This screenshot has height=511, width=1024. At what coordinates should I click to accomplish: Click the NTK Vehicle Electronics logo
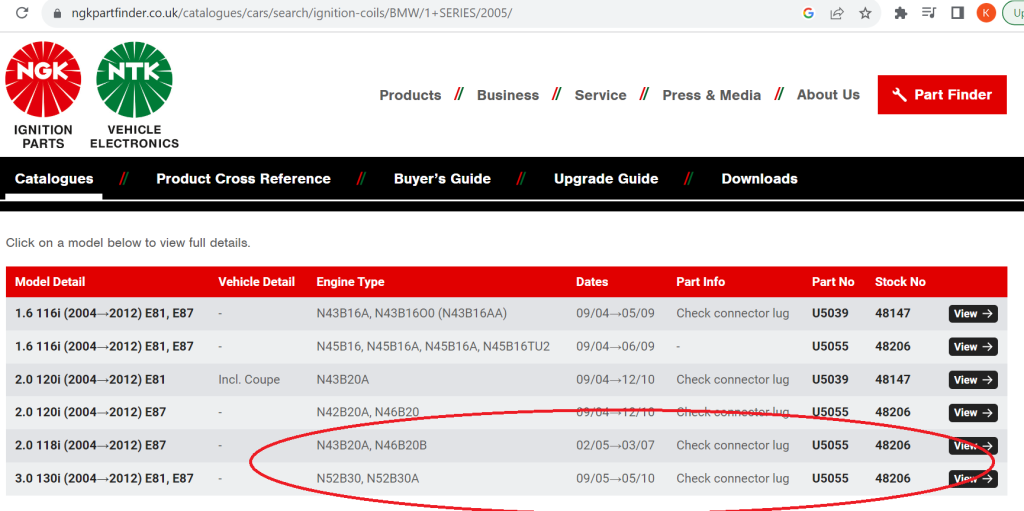pyautogui.click(x=134, y=95)
